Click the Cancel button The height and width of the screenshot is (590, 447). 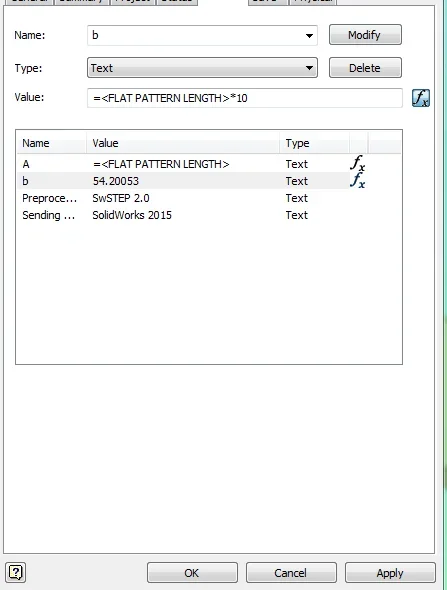[x=291, y=573]
